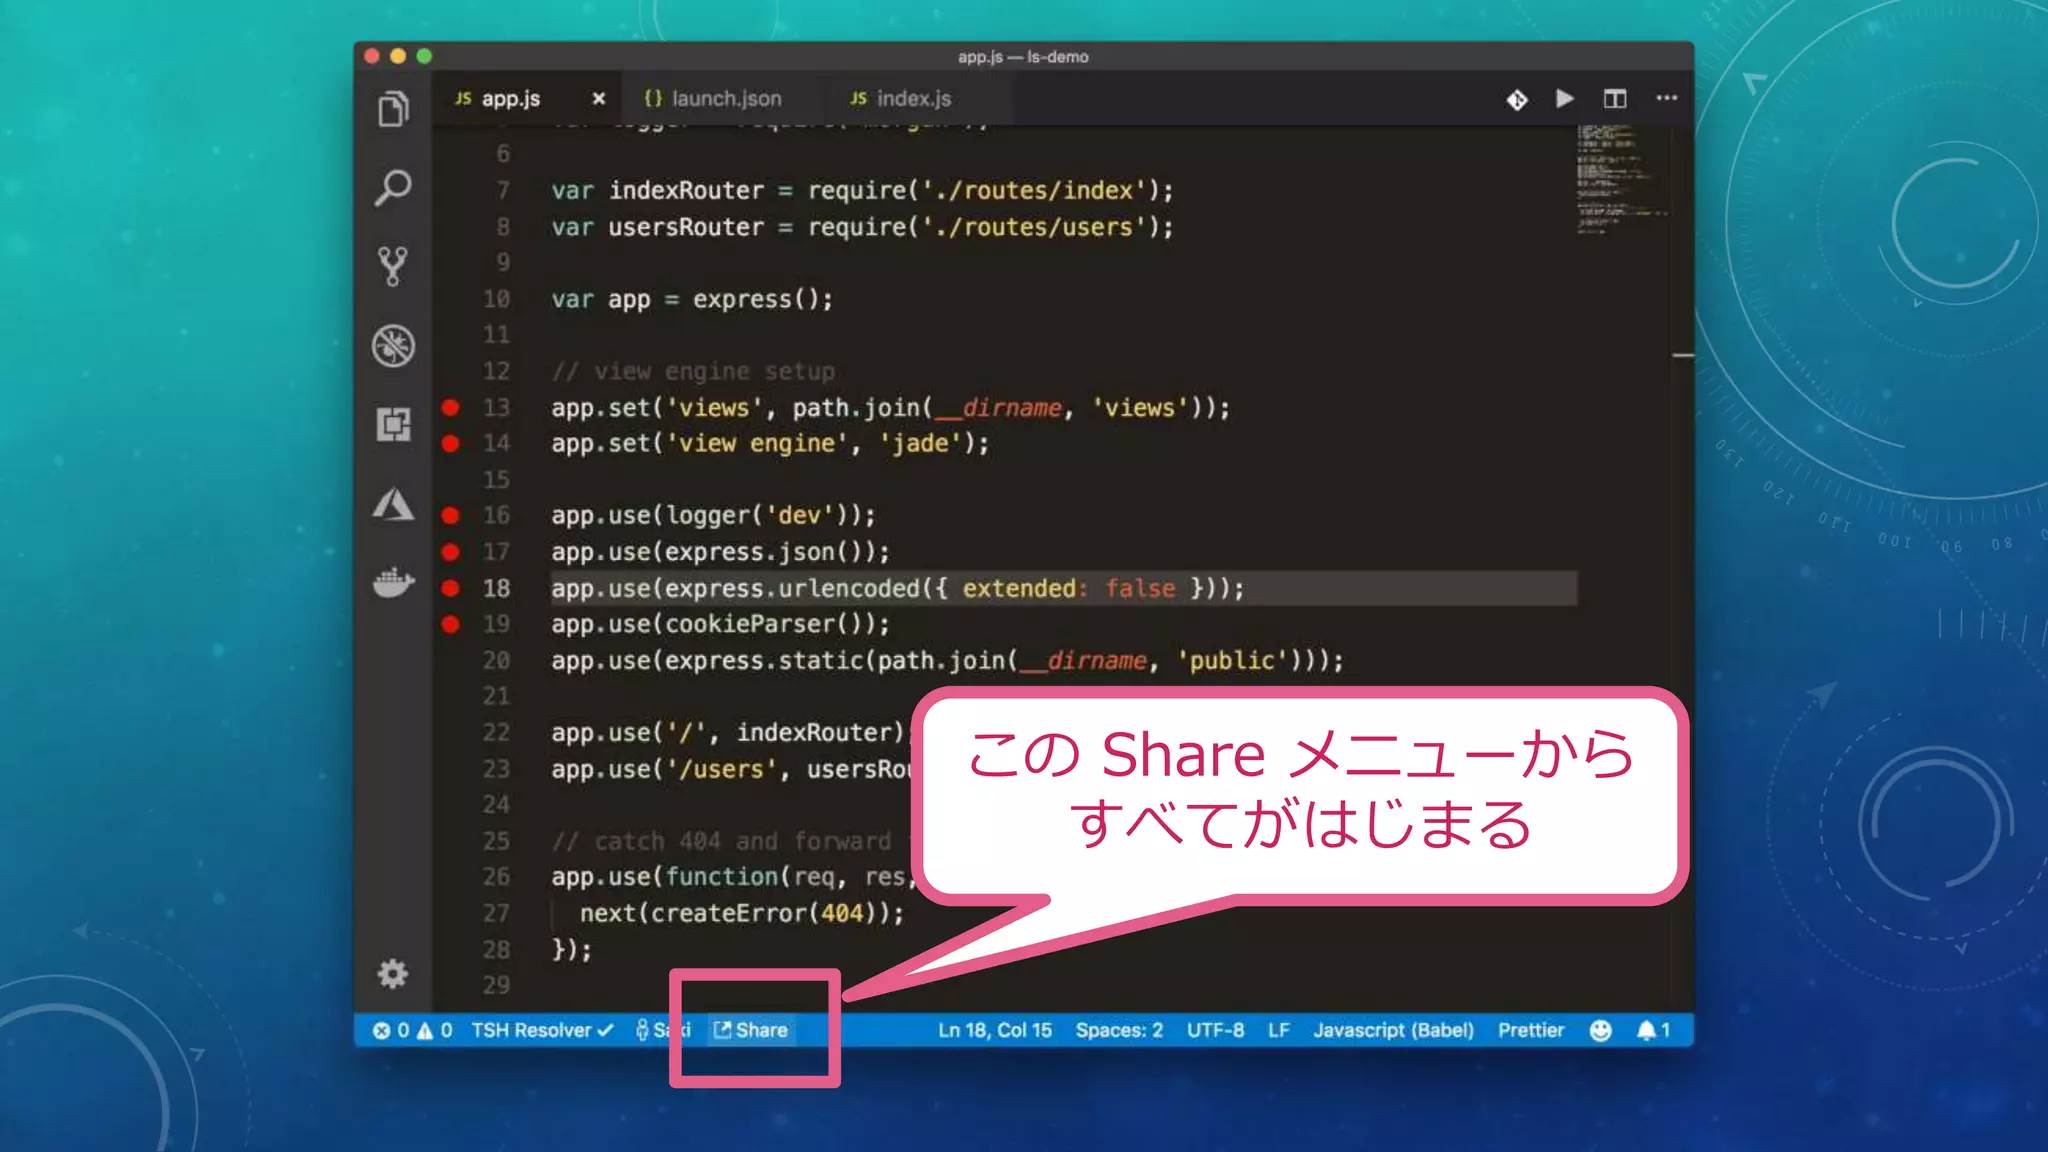Click Prettier in status bar

click(1530, 1030)
